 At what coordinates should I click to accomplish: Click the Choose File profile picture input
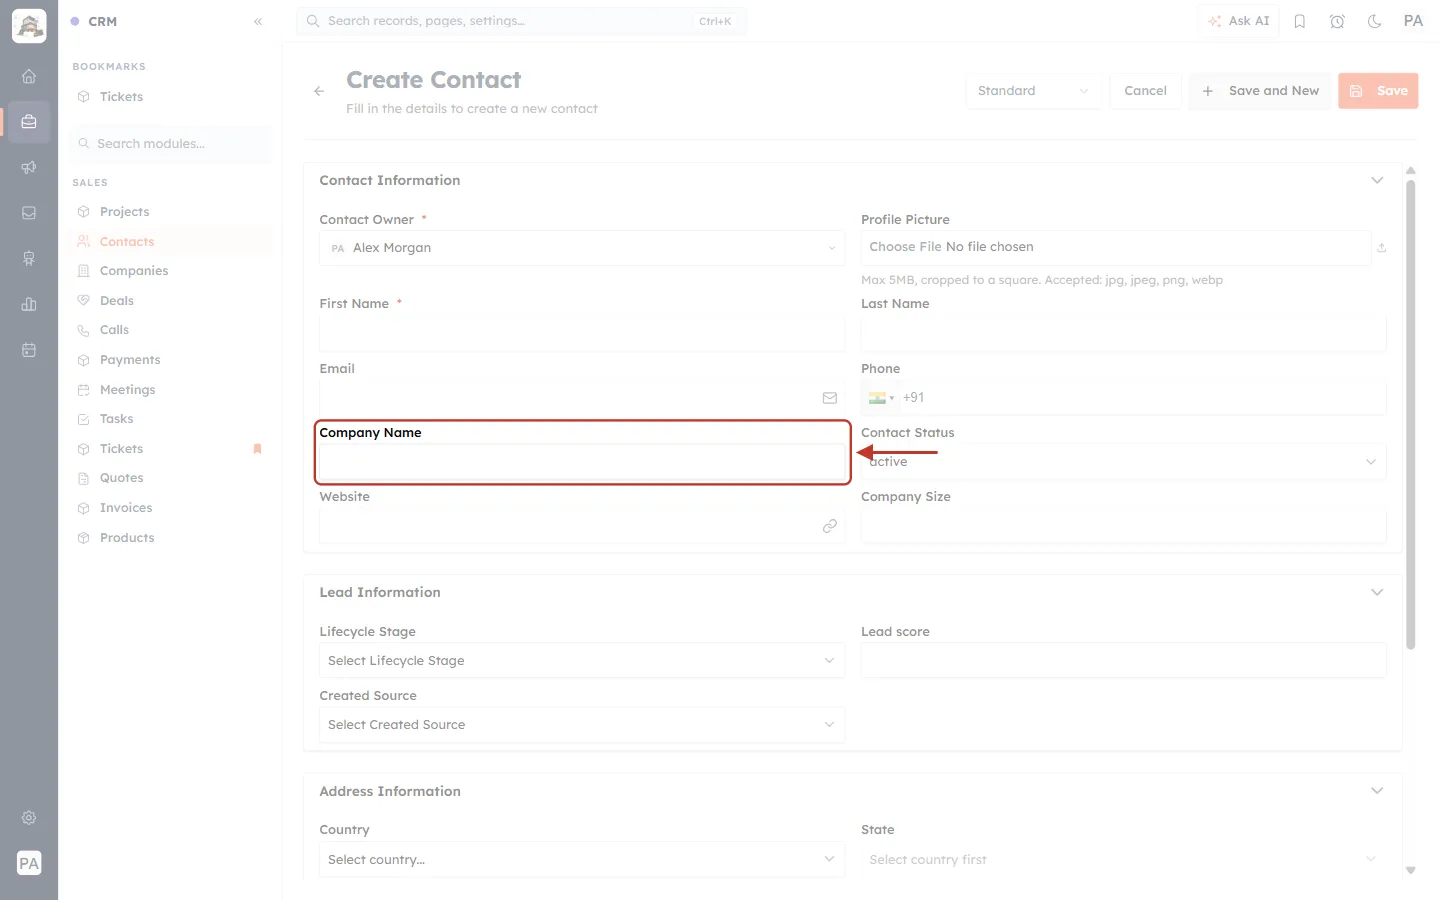(1116, 248)
